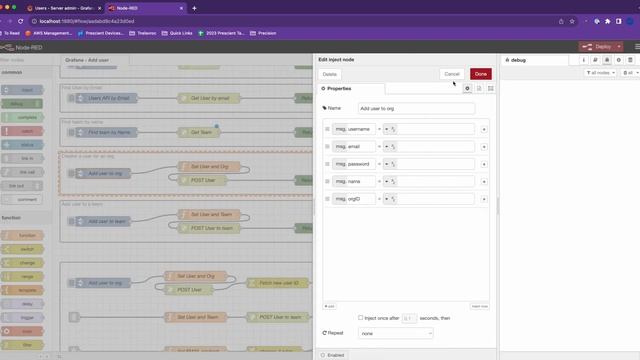
Task: Click the msg.username value field
Action: pos(436,129)
